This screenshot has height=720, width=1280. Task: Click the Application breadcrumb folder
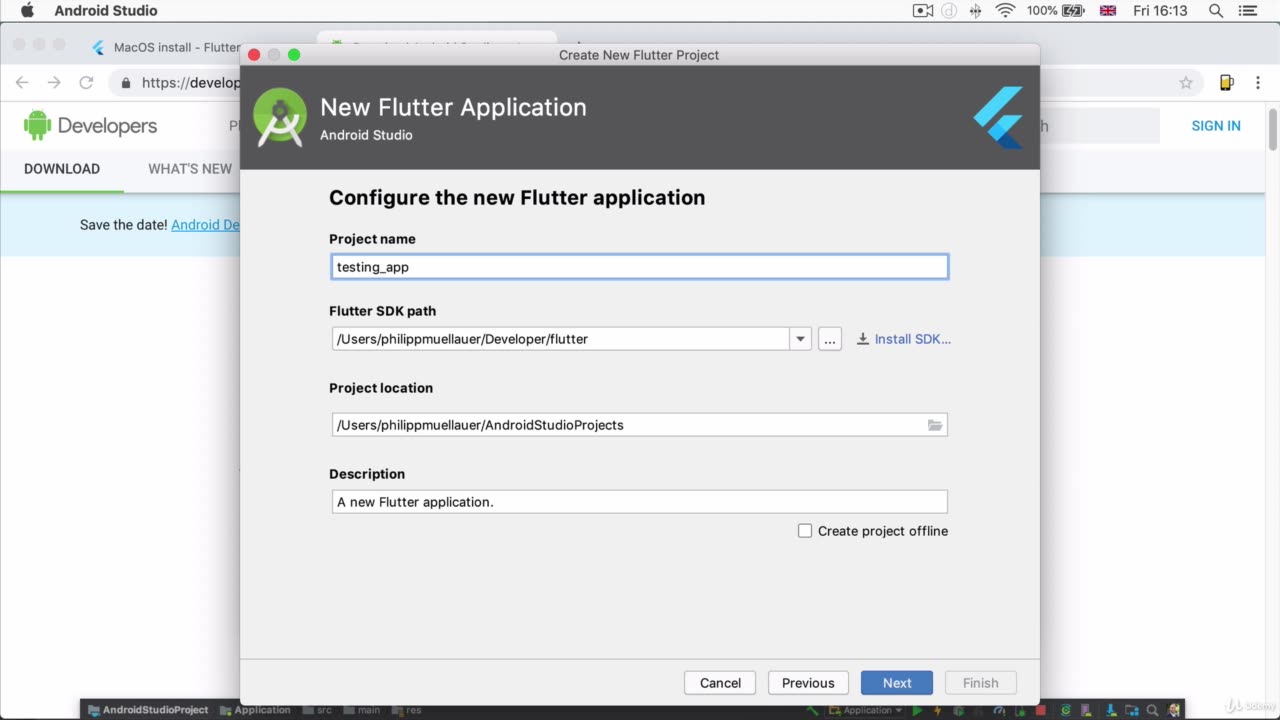coord(255,710)
